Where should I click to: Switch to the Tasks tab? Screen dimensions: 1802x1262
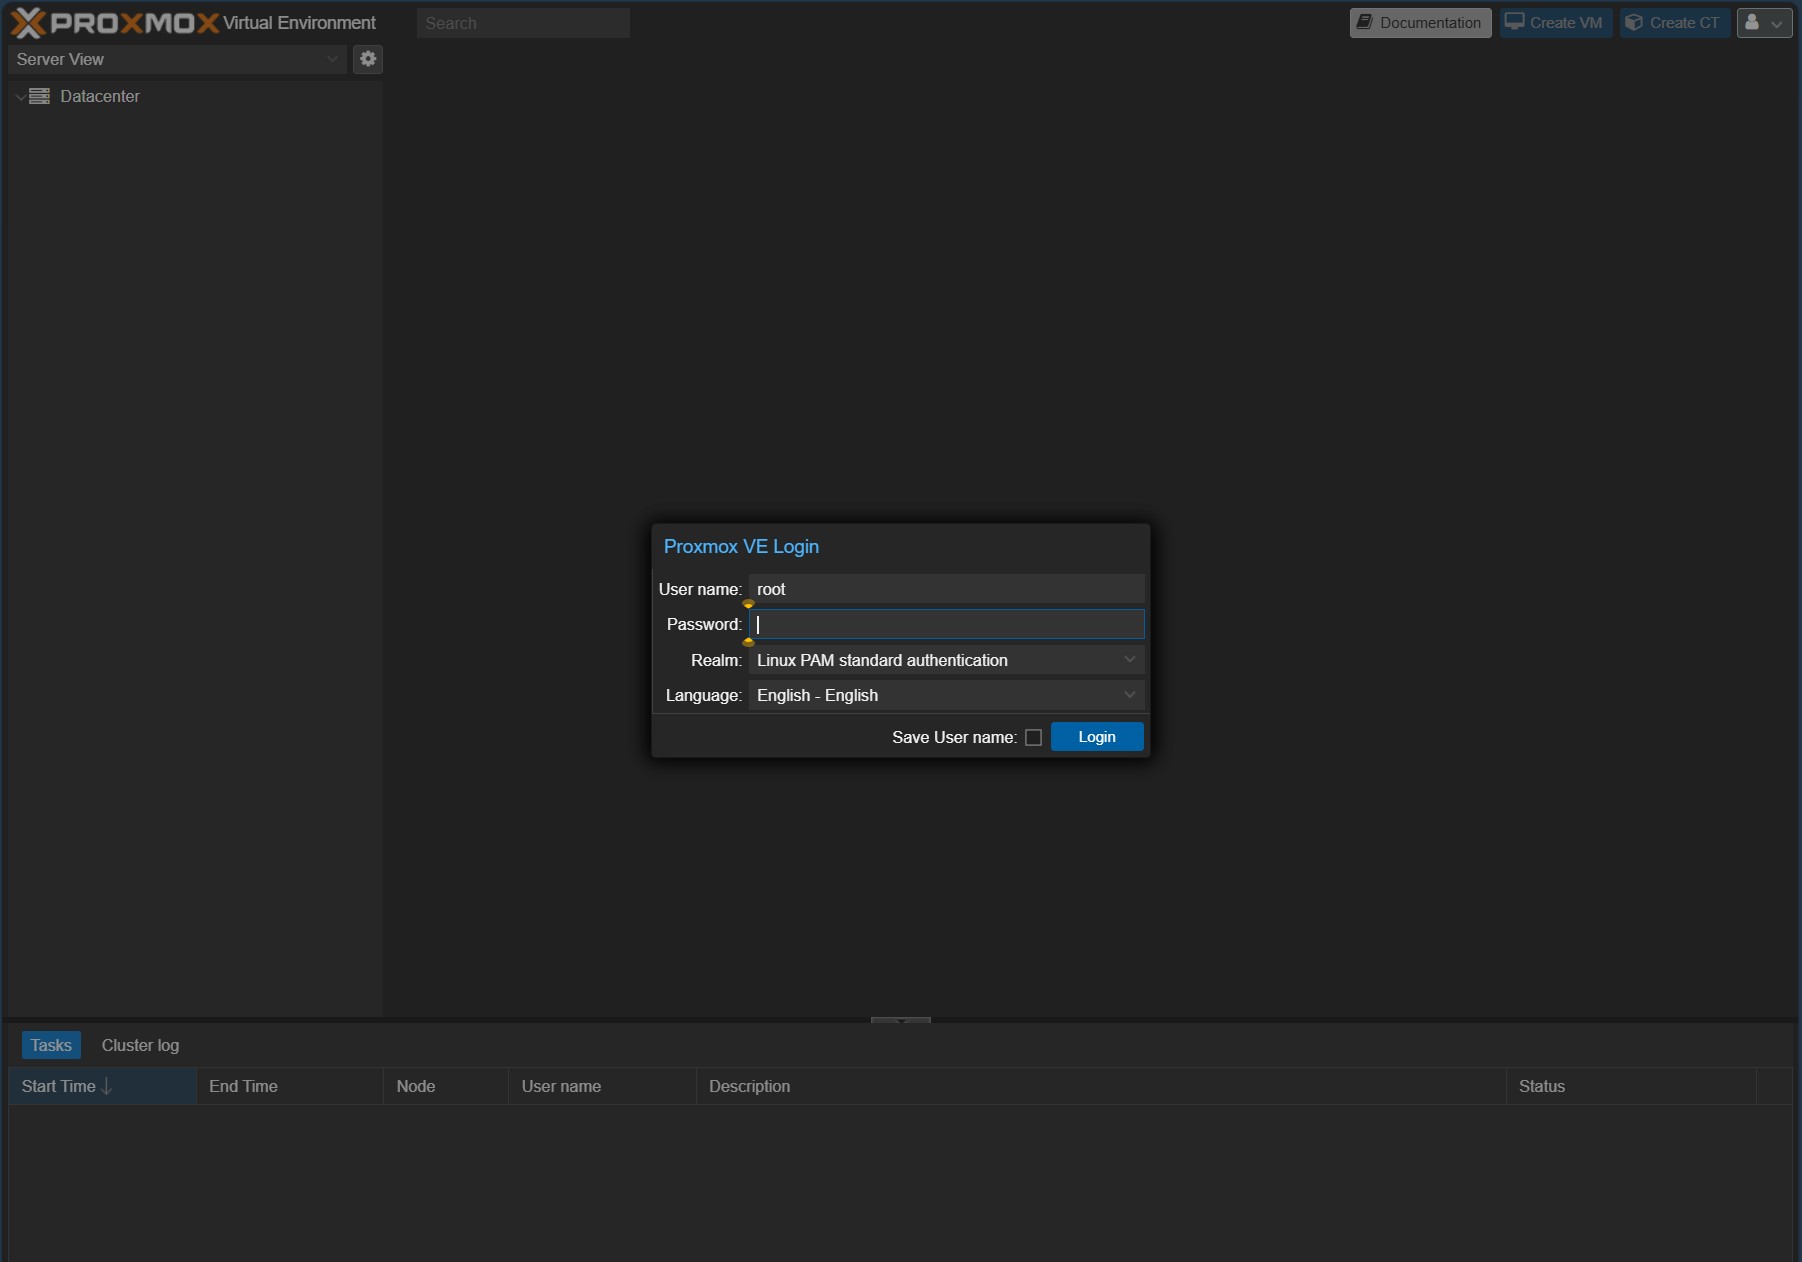(x=51, y=1045)
